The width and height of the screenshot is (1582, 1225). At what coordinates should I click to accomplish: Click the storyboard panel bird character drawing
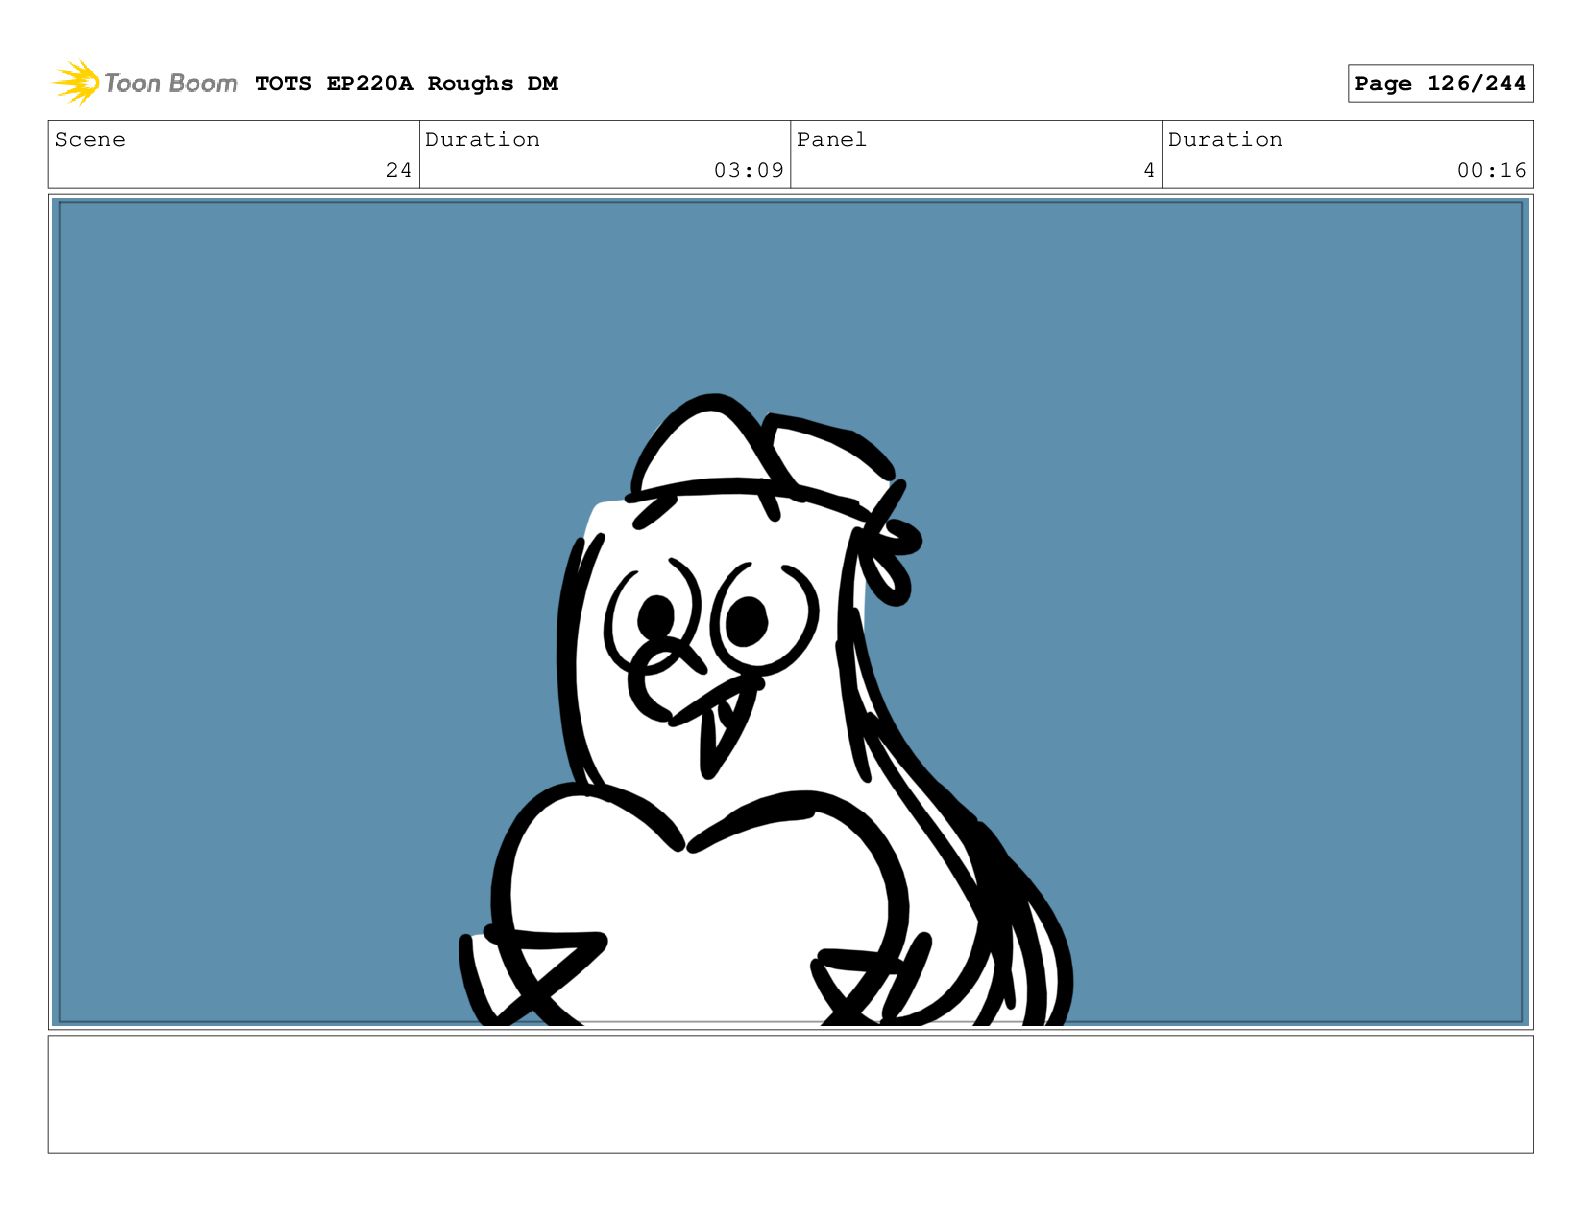[x=765, y=710]
